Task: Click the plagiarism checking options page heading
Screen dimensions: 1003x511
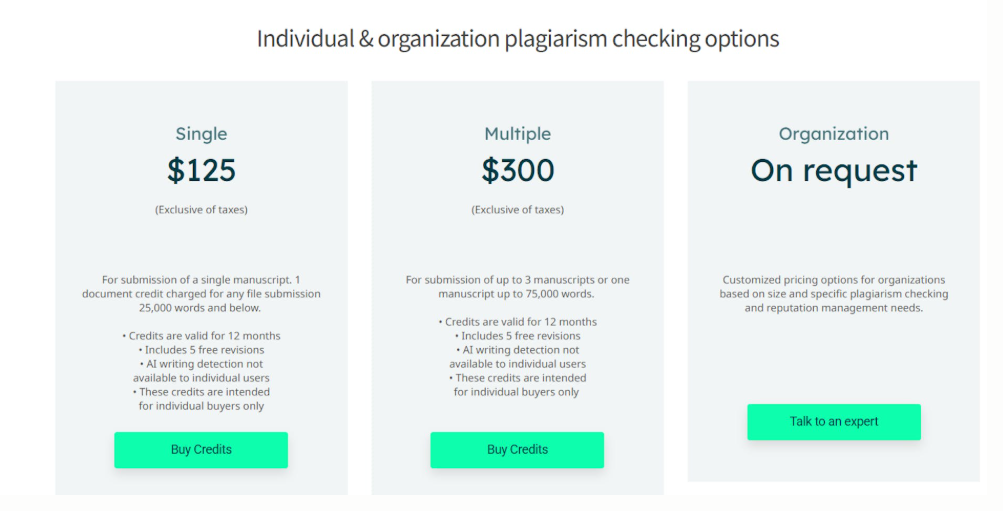Action: click(x=518, y=39)
